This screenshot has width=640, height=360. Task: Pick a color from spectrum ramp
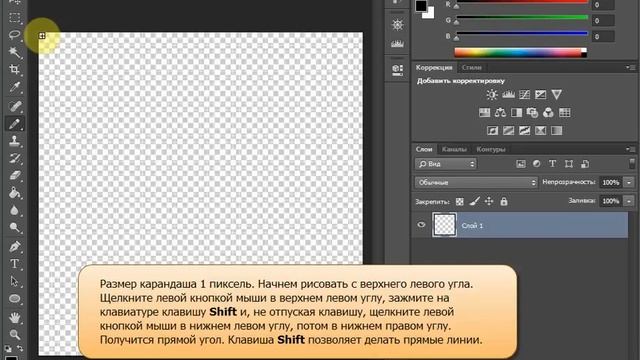point(520,53)
